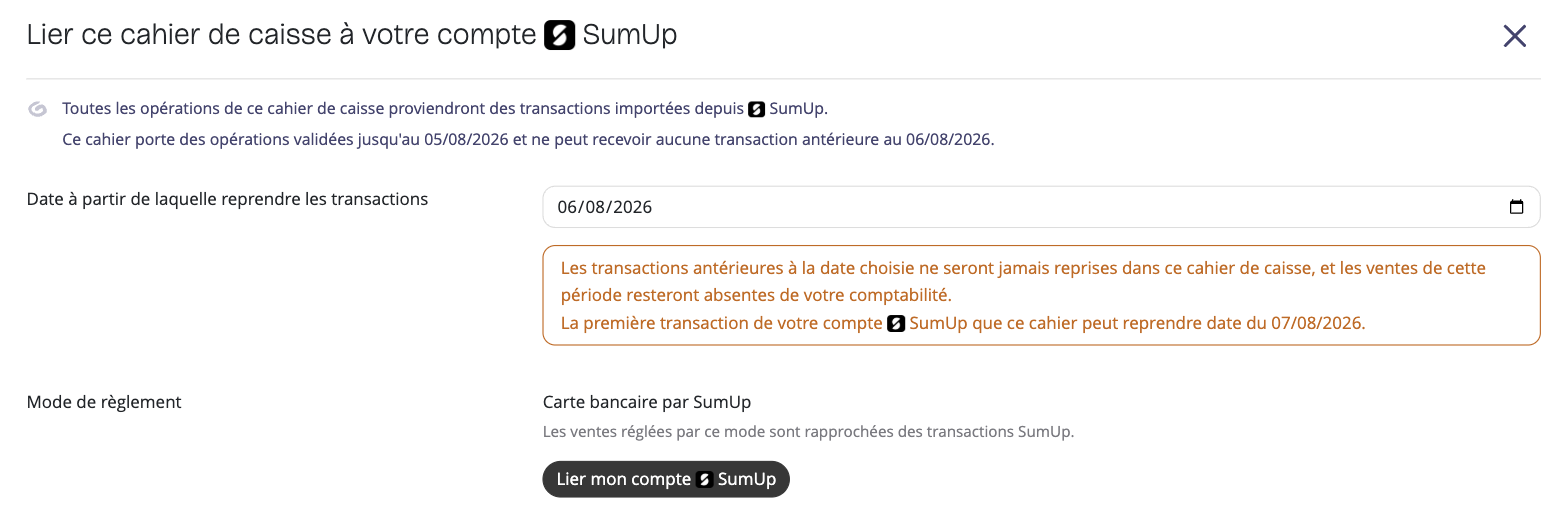Click the line "Ce cahier porte des opérations validées"
Viewport: 1568px width, 521px height.
point(528,139)
